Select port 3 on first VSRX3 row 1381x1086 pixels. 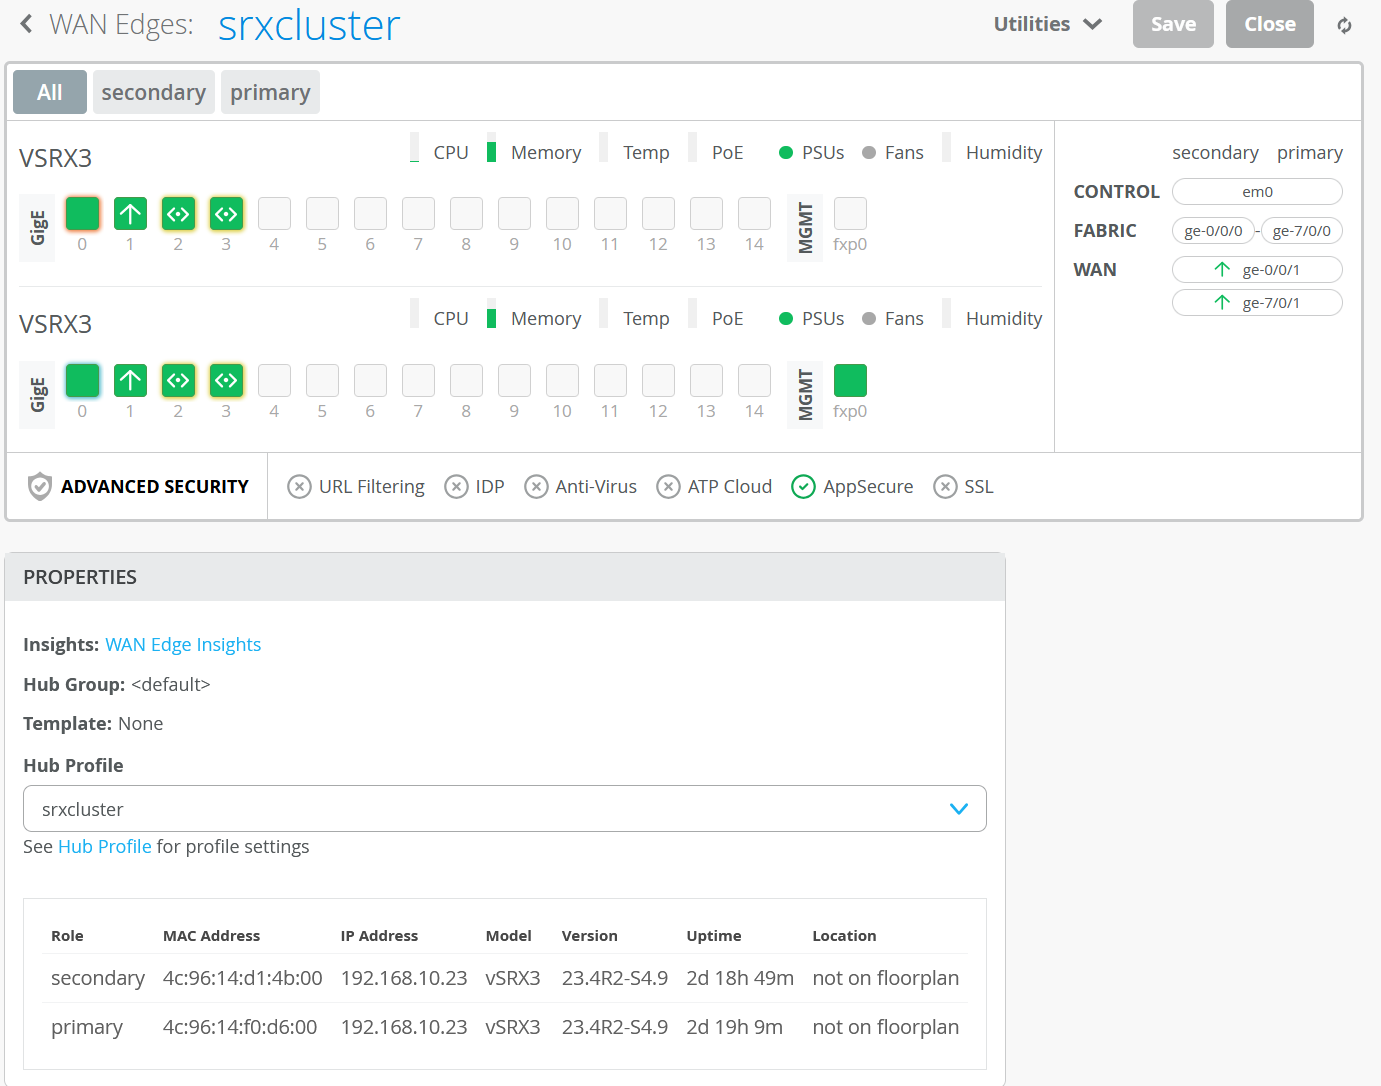coord(226,213)
